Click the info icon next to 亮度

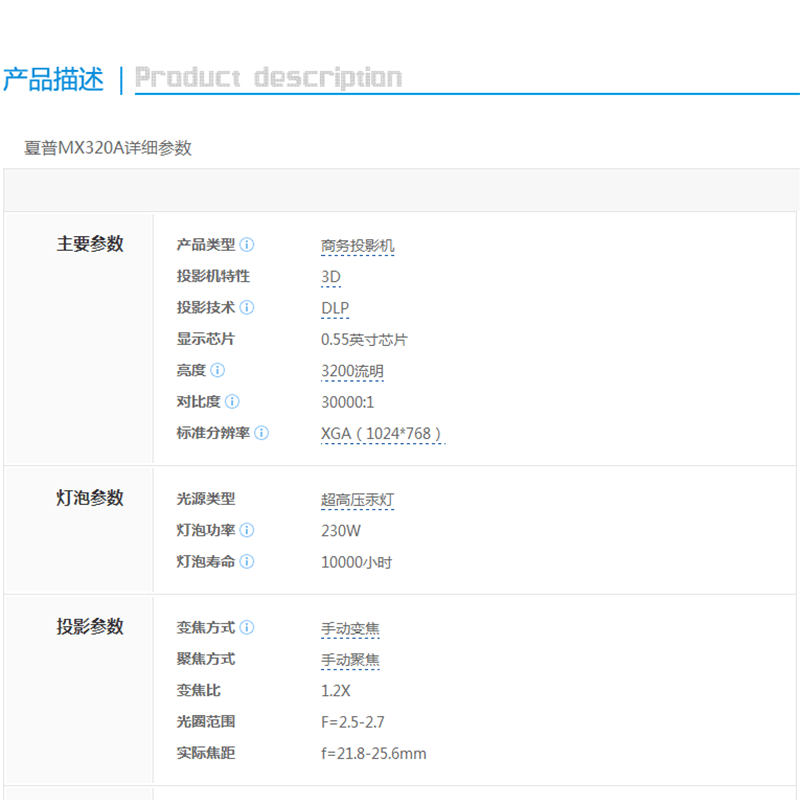pyautogui.click(x=218, y=370)
